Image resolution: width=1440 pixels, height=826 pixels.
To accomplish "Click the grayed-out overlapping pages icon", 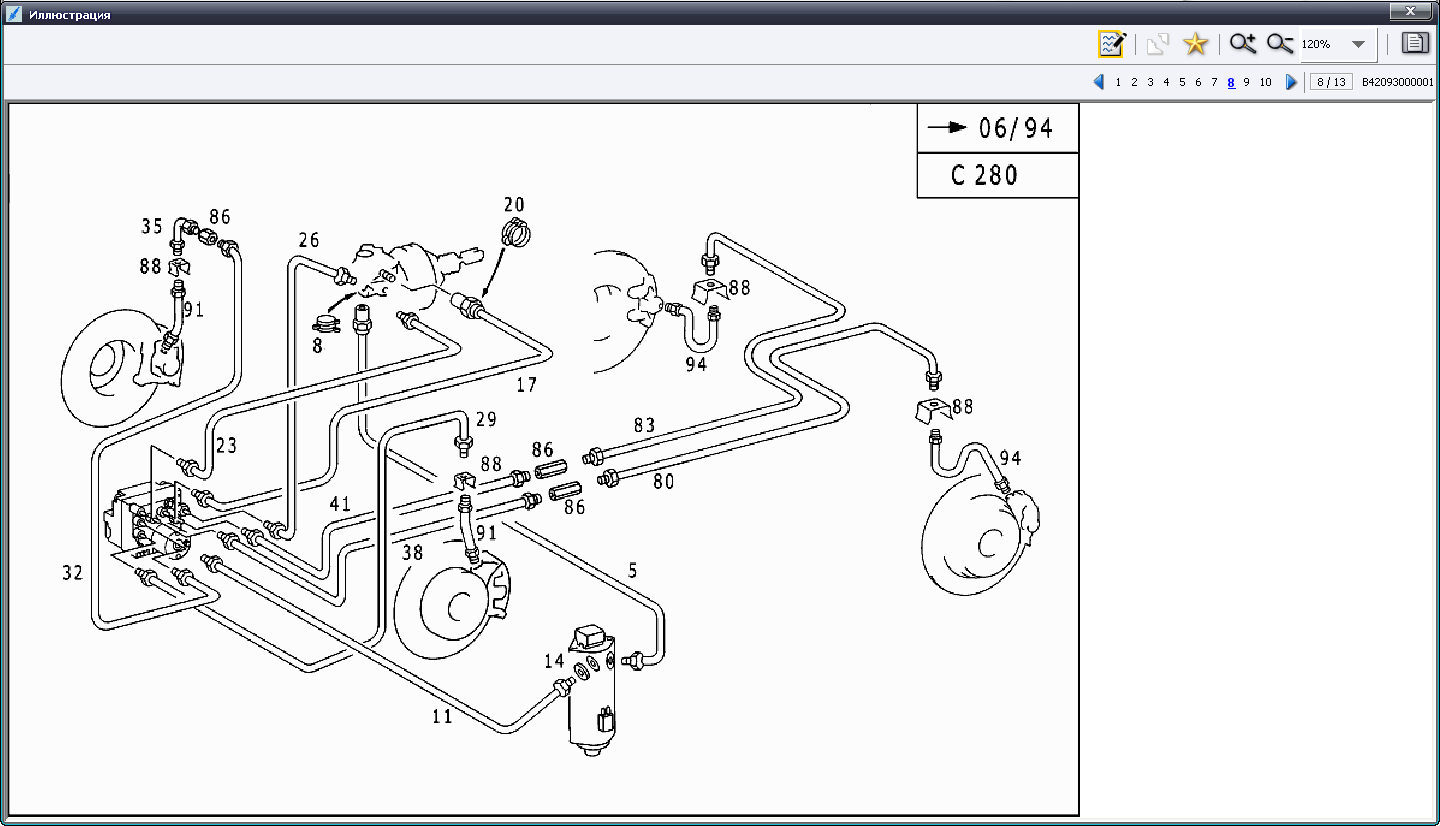I will coord(1158,44).
